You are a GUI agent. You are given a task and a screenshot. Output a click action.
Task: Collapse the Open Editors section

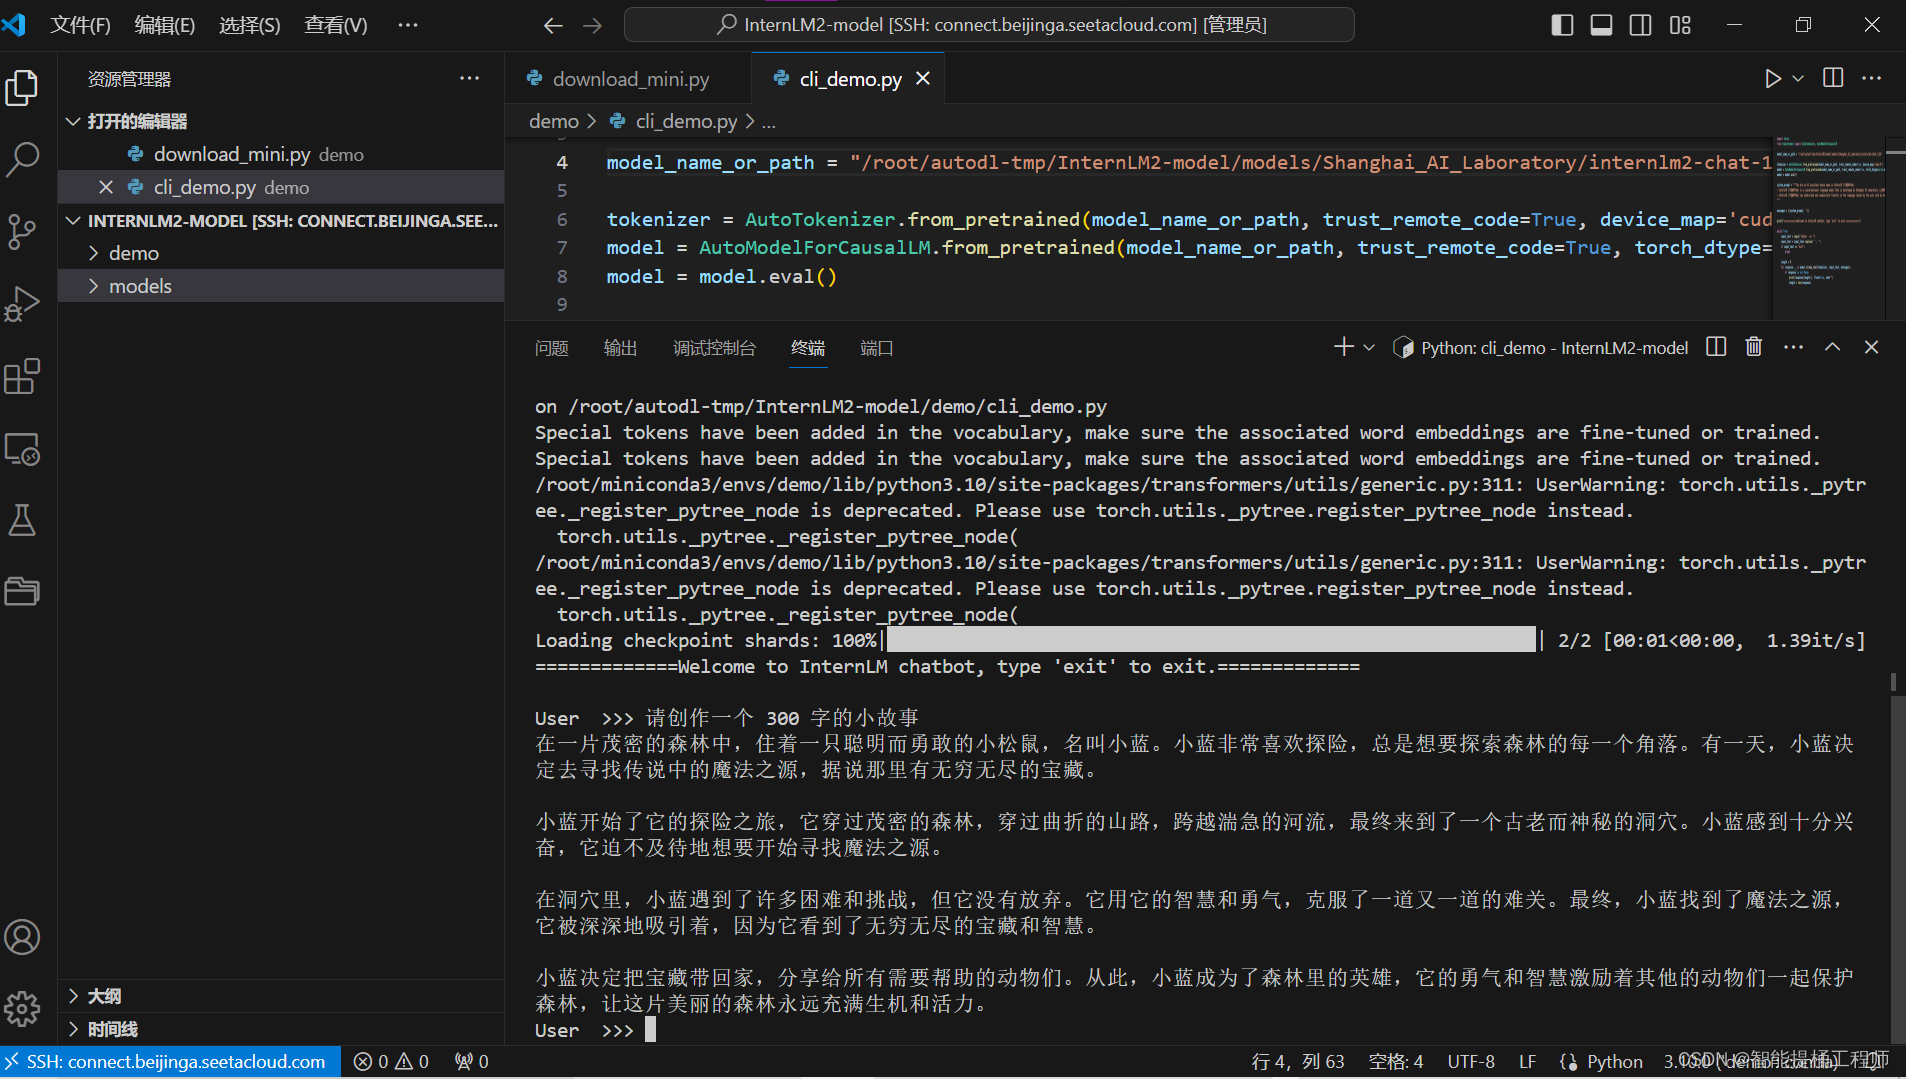[73, 121]
